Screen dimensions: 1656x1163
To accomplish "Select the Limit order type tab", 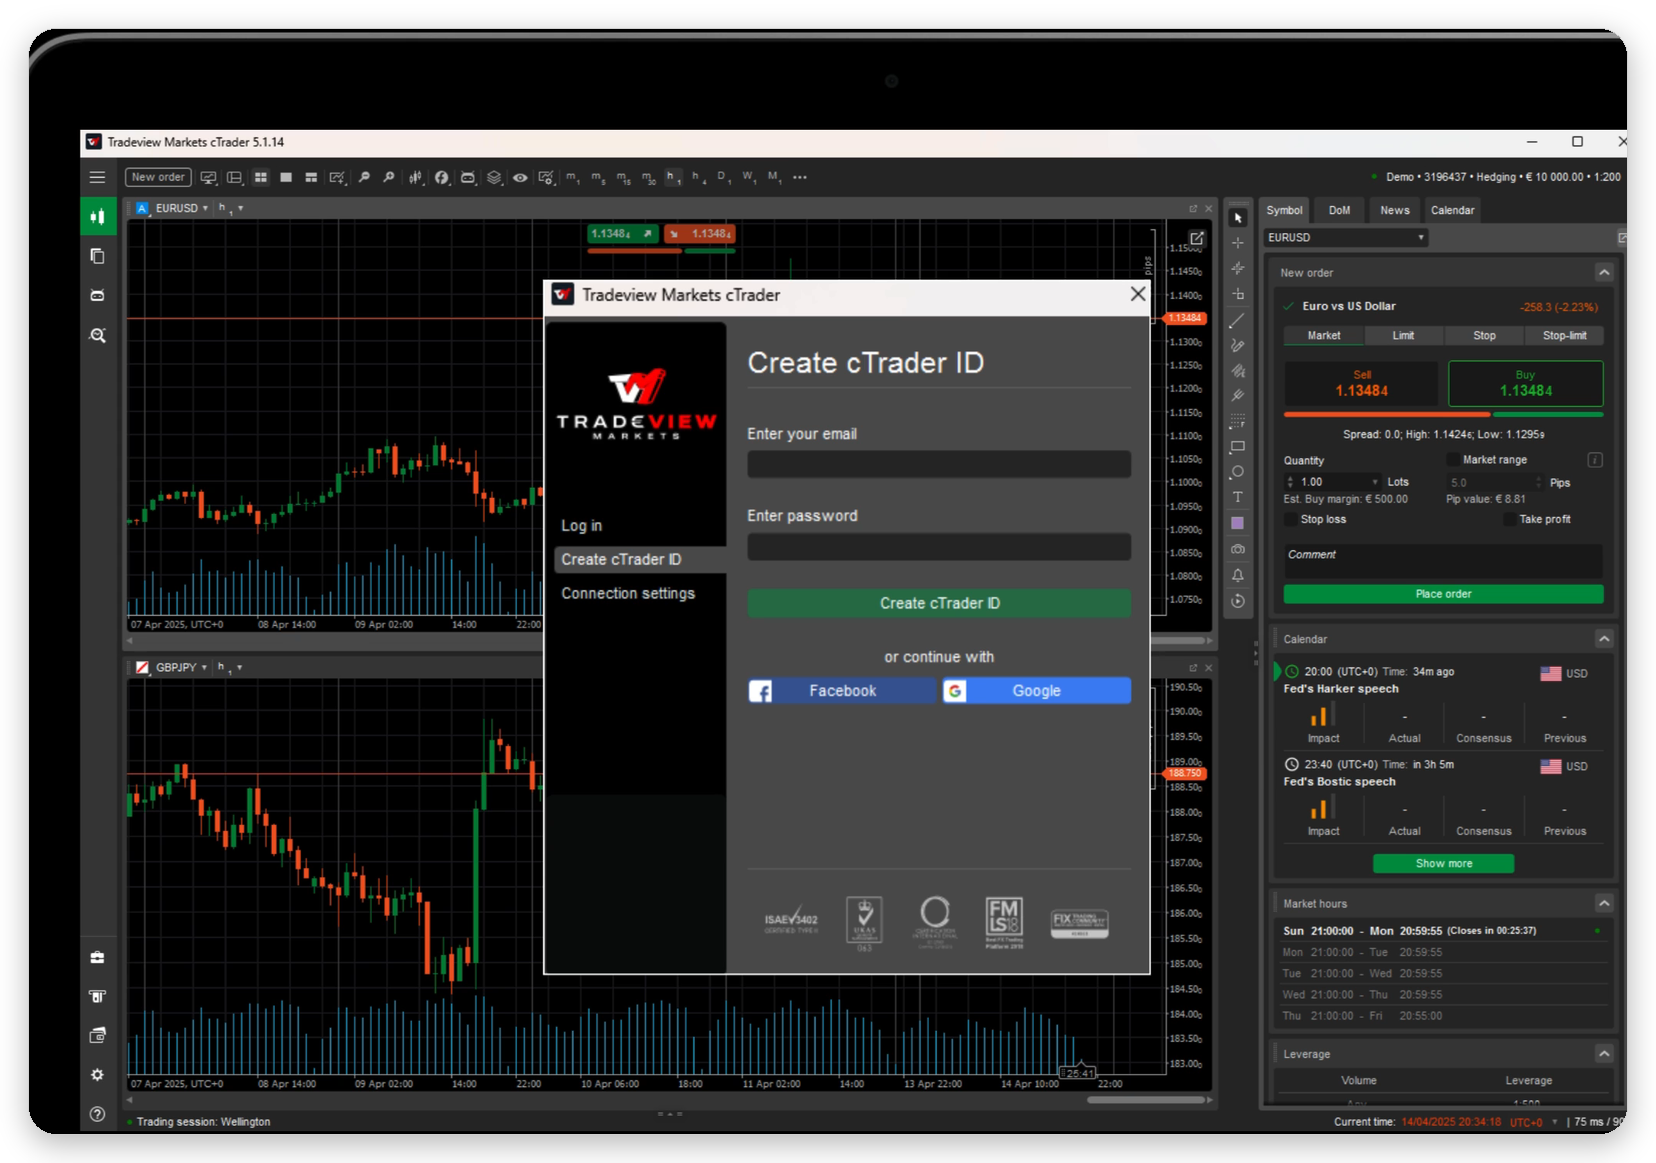I will coord(1403,335).
